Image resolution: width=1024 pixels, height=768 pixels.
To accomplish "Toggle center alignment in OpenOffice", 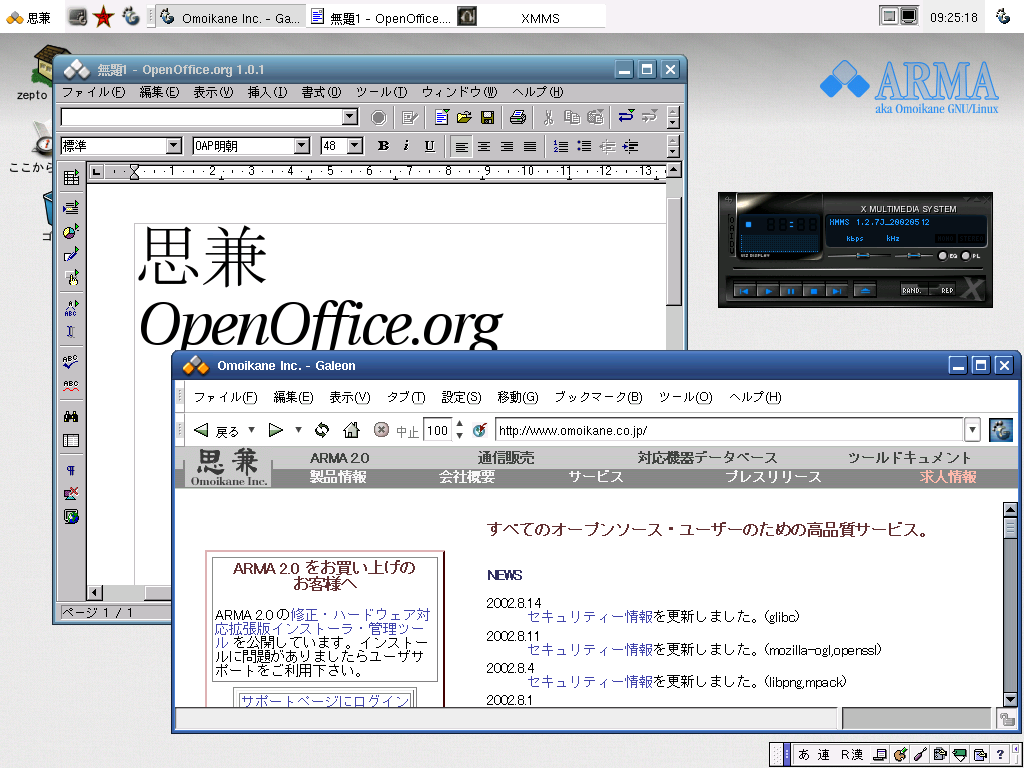I will 484,146.
